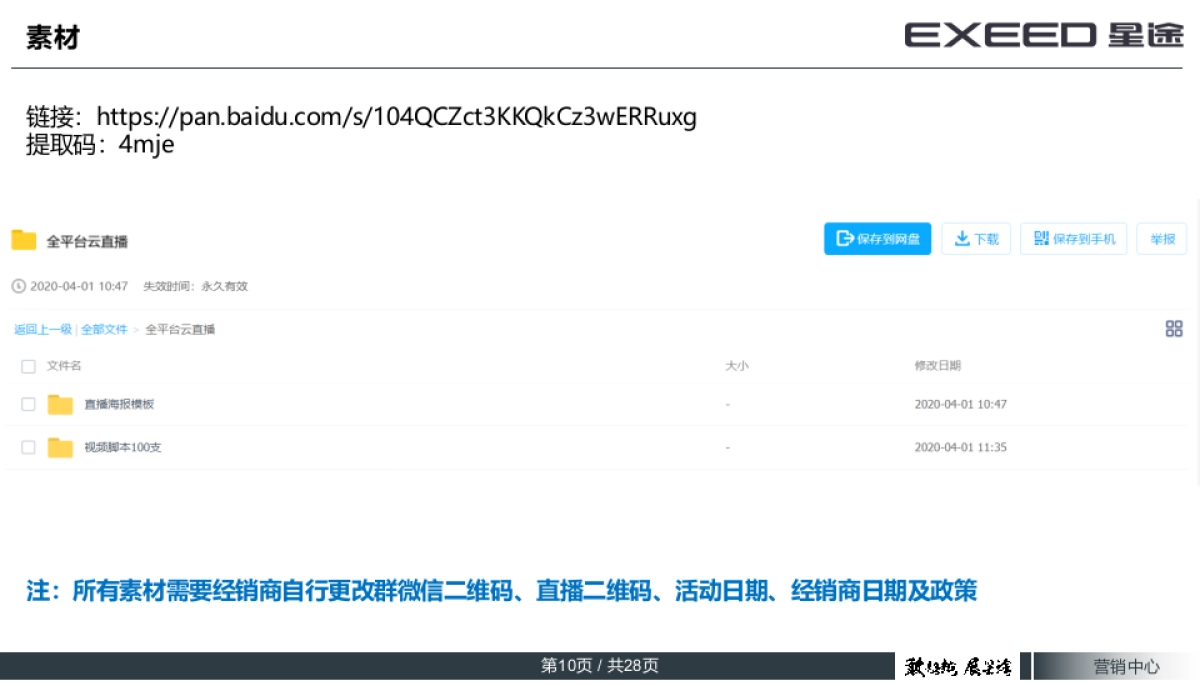
Task: Toggle the select-all checkbox beside 文件名
Action: (x=28, y=366)
